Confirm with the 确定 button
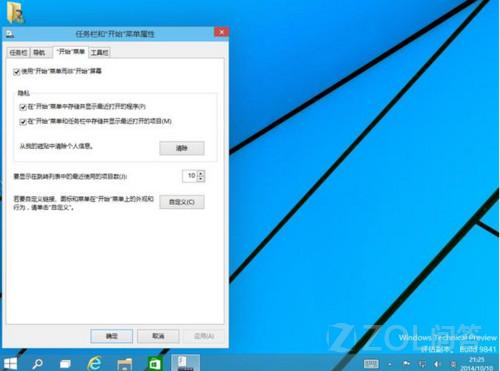This screenshot has height=371, width=500. [112, 336]
